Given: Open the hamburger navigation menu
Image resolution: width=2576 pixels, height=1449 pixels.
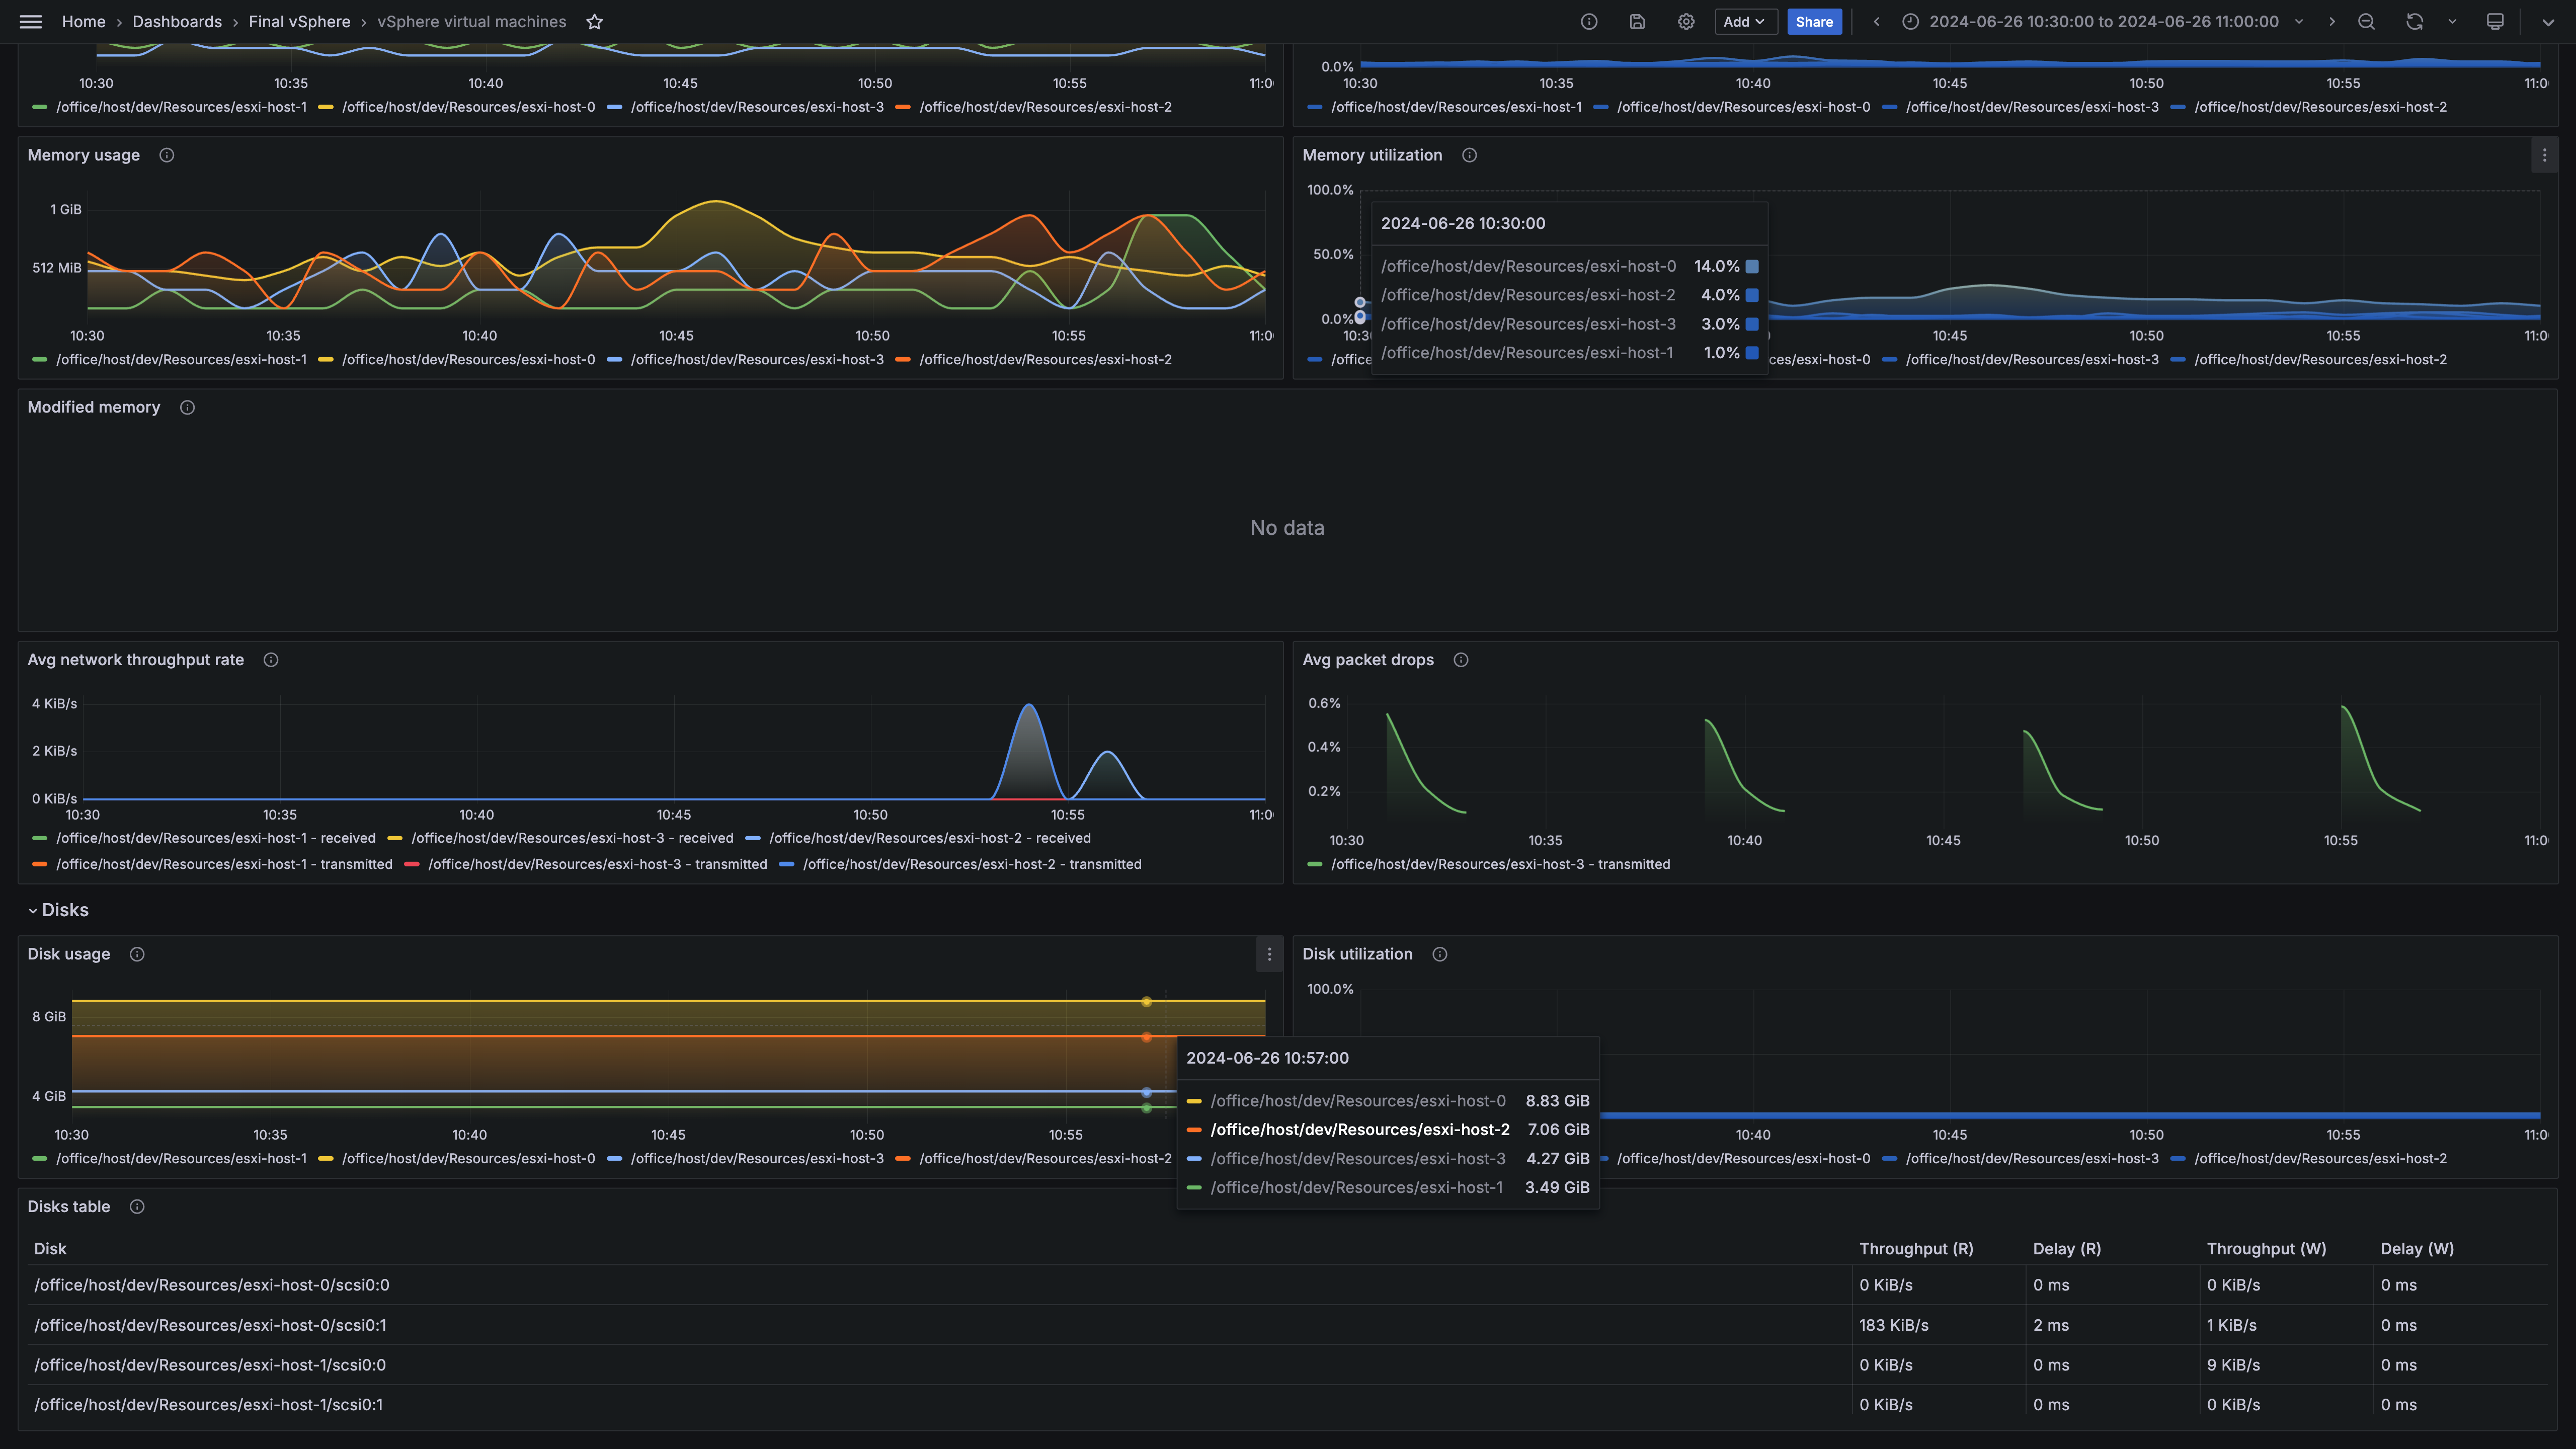Looking at the screenshot, I should coord(31,22).
